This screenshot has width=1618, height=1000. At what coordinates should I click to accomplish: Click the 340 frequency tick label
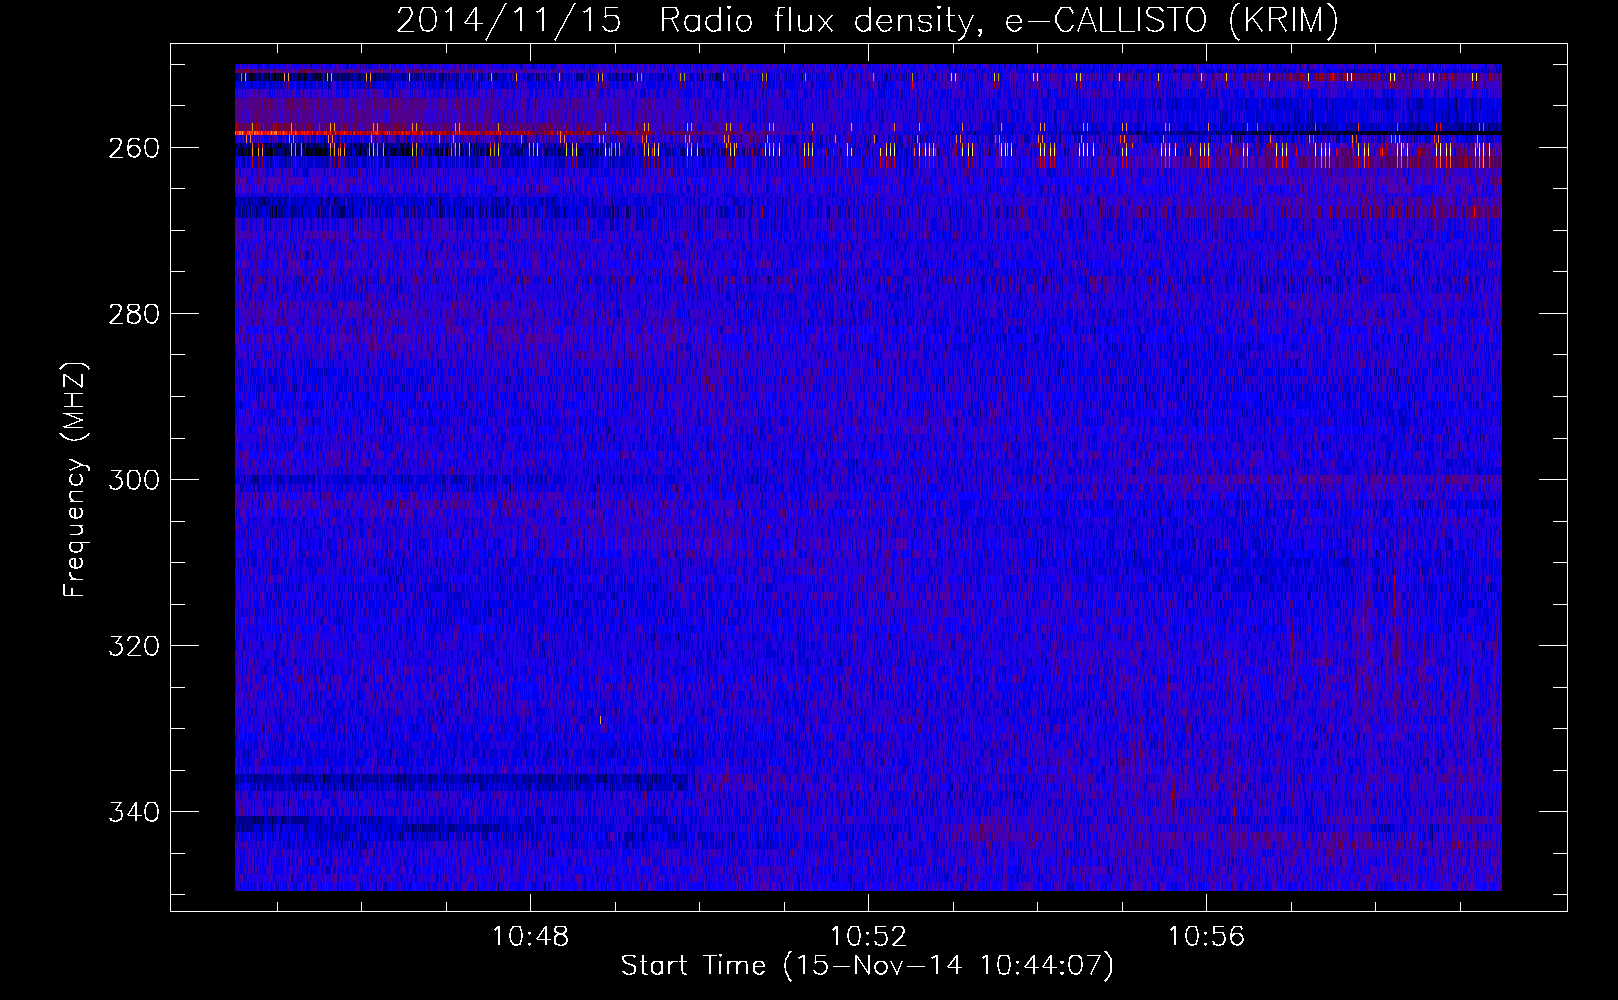click(133, 812)
